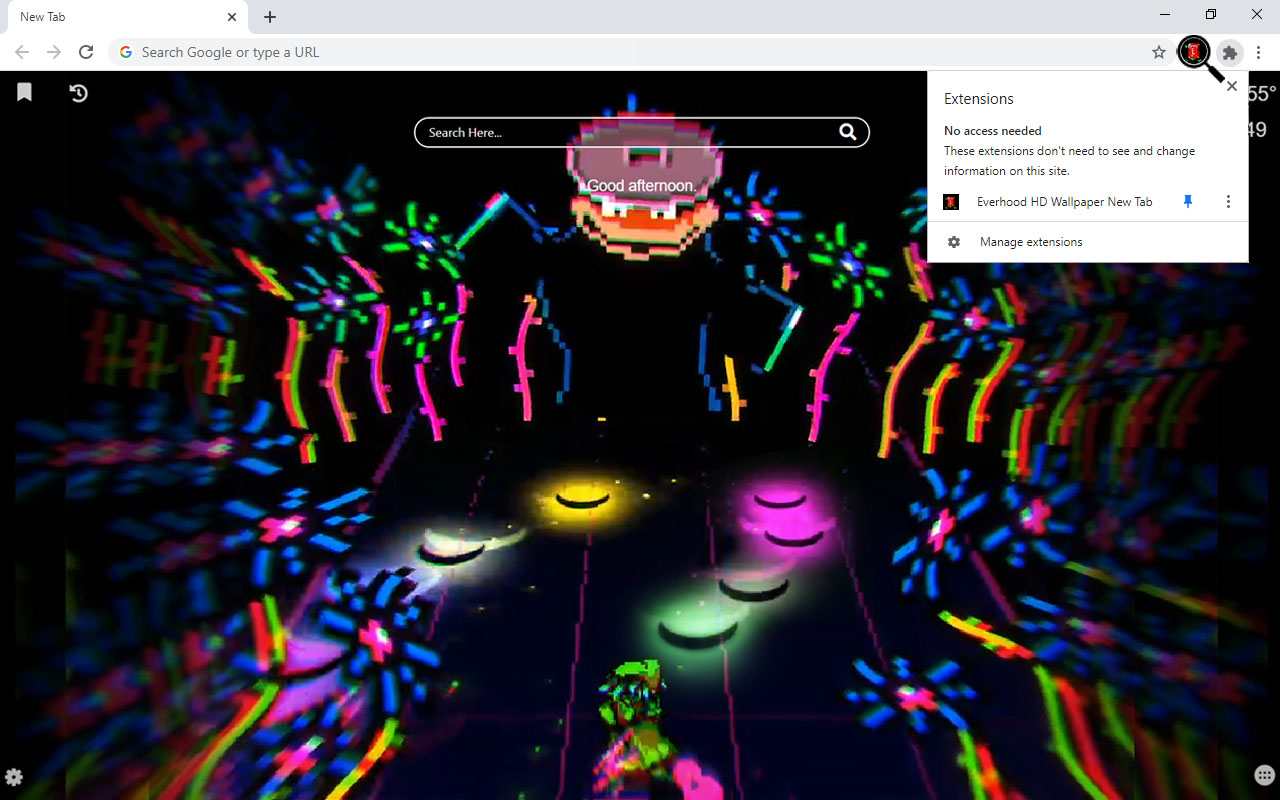Minimize the Chrome window

pos(1166,14)
